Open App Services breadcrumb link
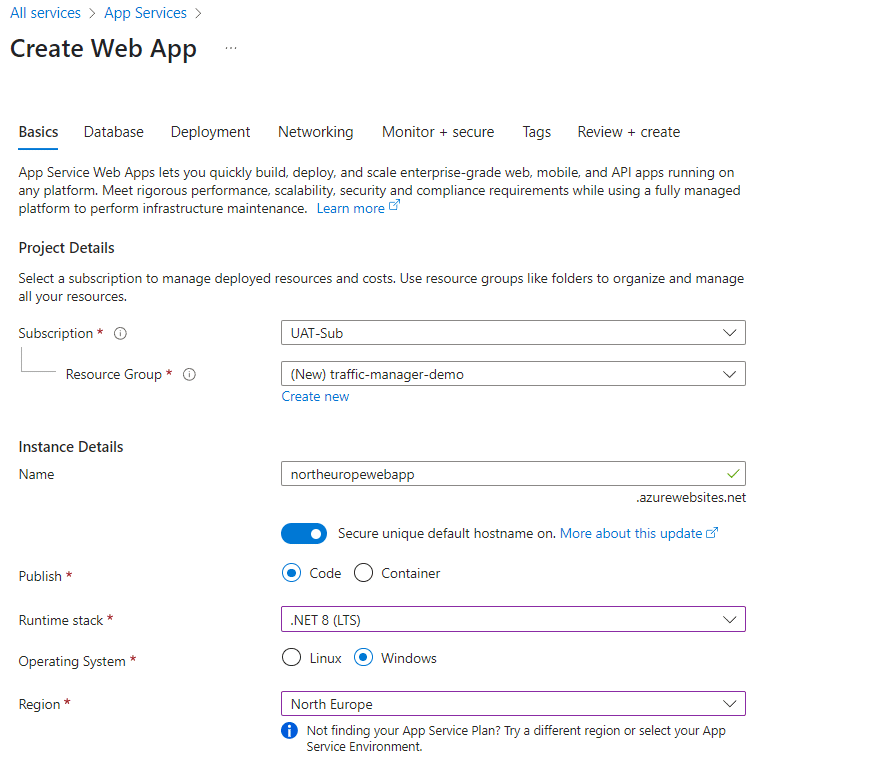The height and width of the screenshot is (780, 878). 145,13
